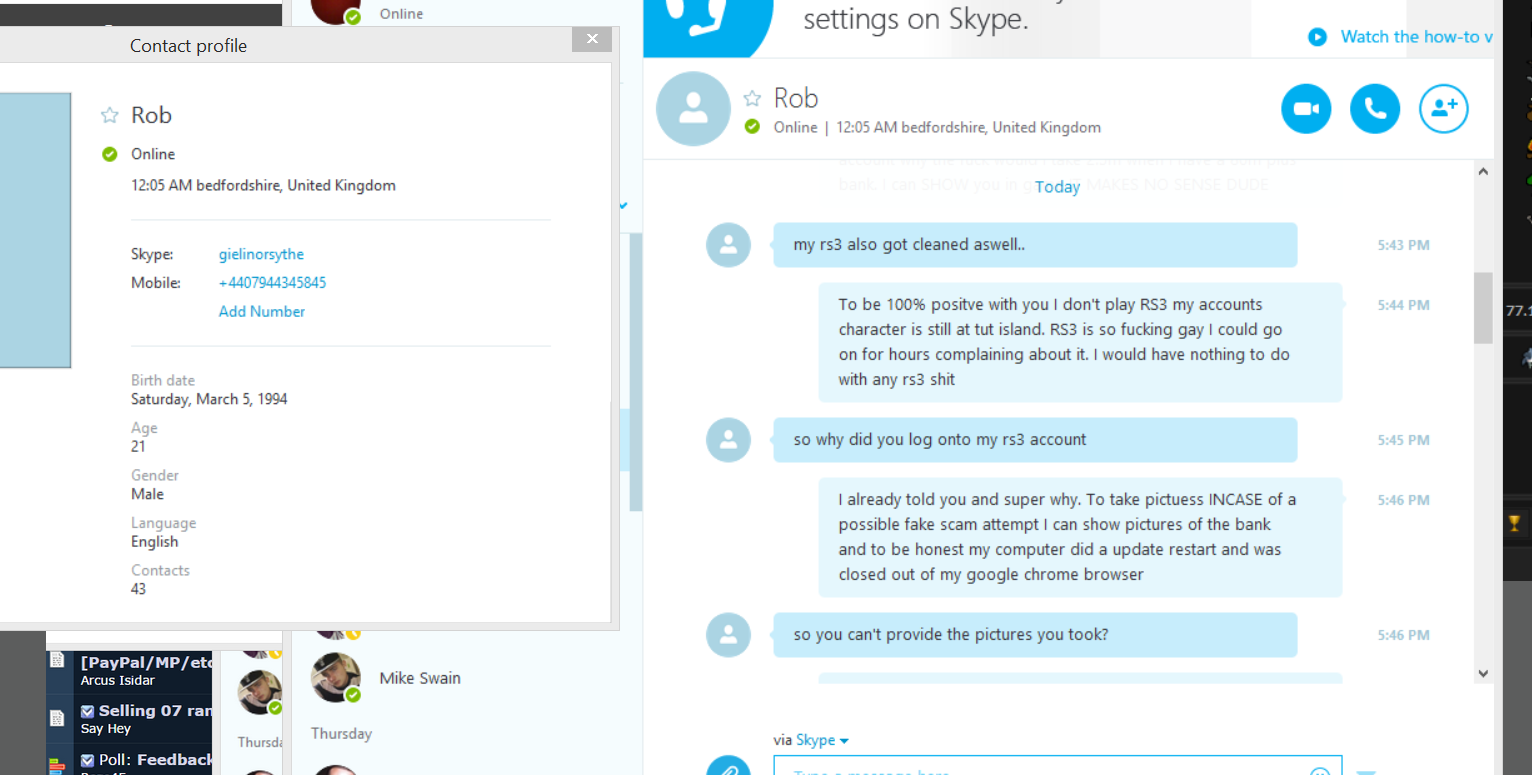This screenshot has height=775, width=1532.
Task: Click sender avatar beside 'my rs3 also got cleaned'
Action: (728, 245)
